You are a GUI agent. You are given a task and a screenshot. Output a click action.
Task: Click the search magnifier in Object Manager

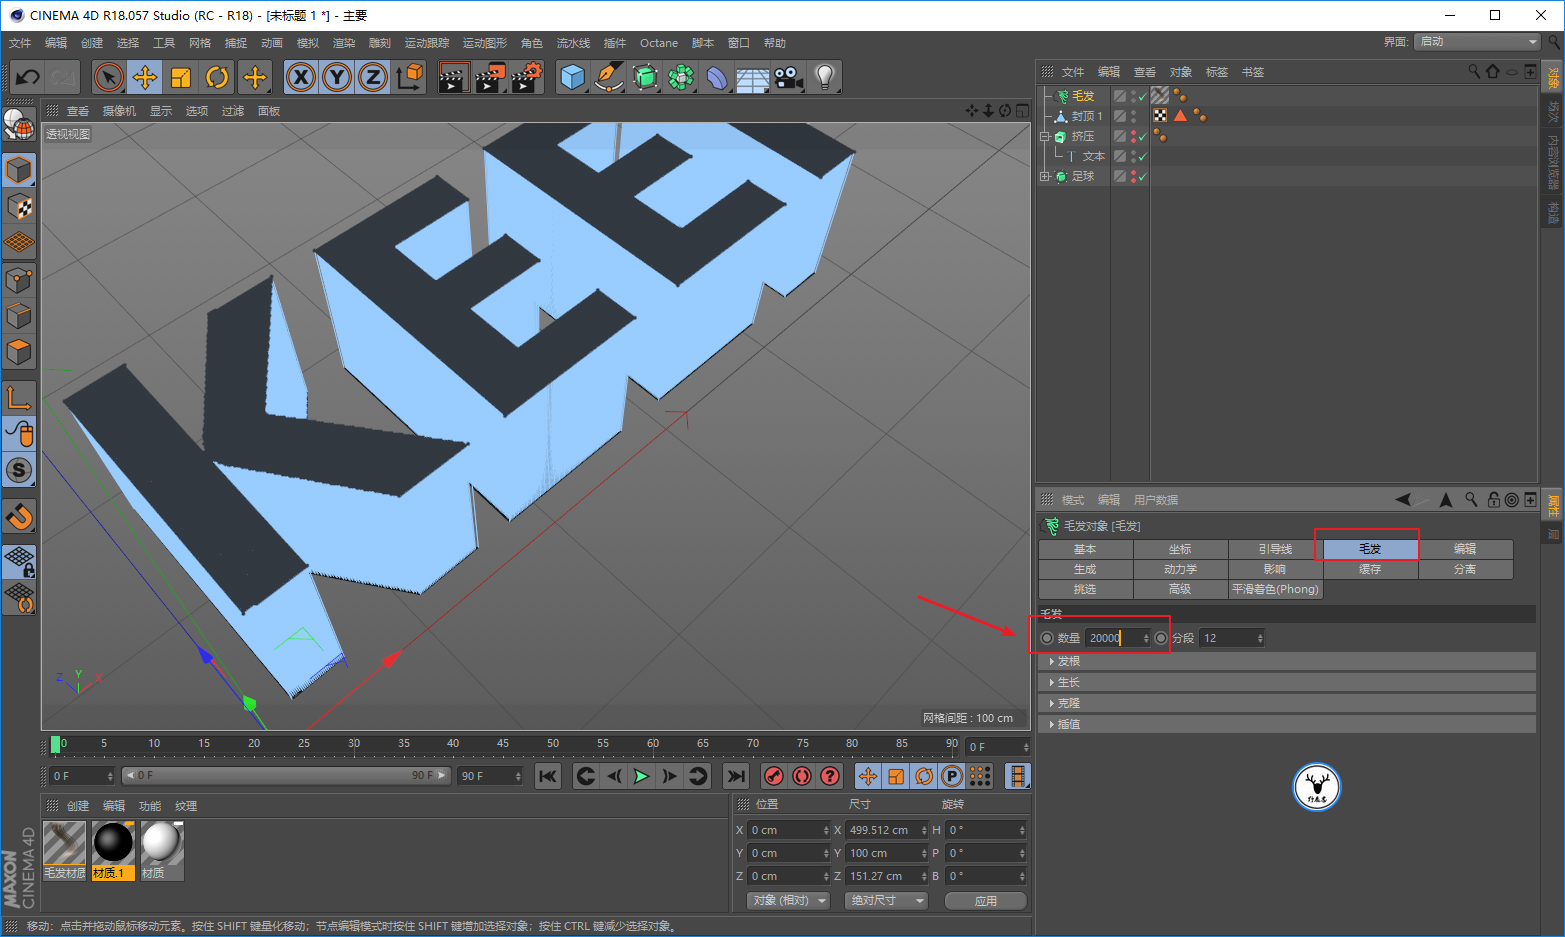(1473, 72)
